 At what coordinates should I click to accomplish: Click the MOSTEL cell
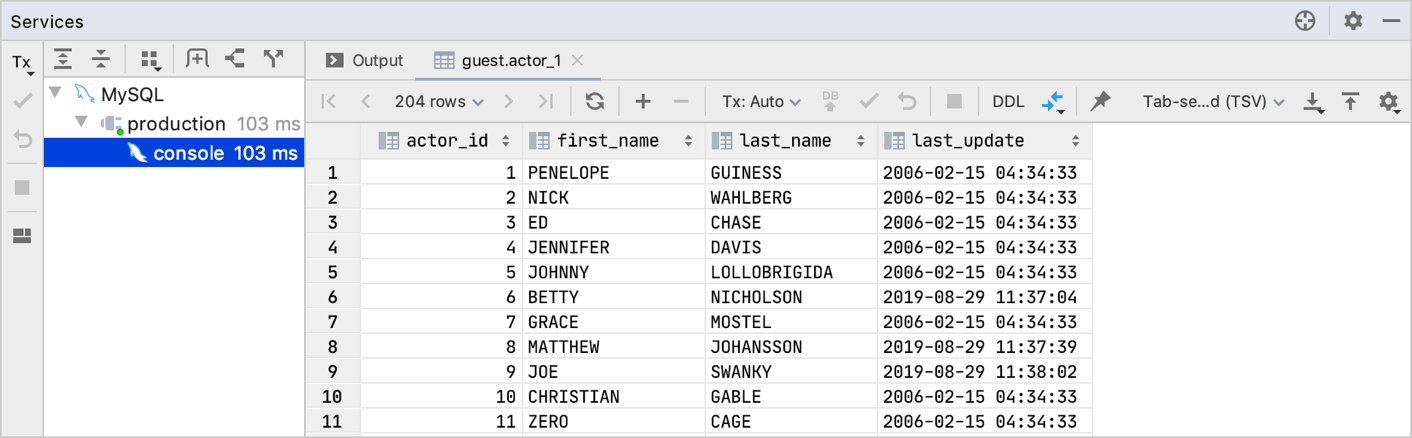[x=790, y=322]
